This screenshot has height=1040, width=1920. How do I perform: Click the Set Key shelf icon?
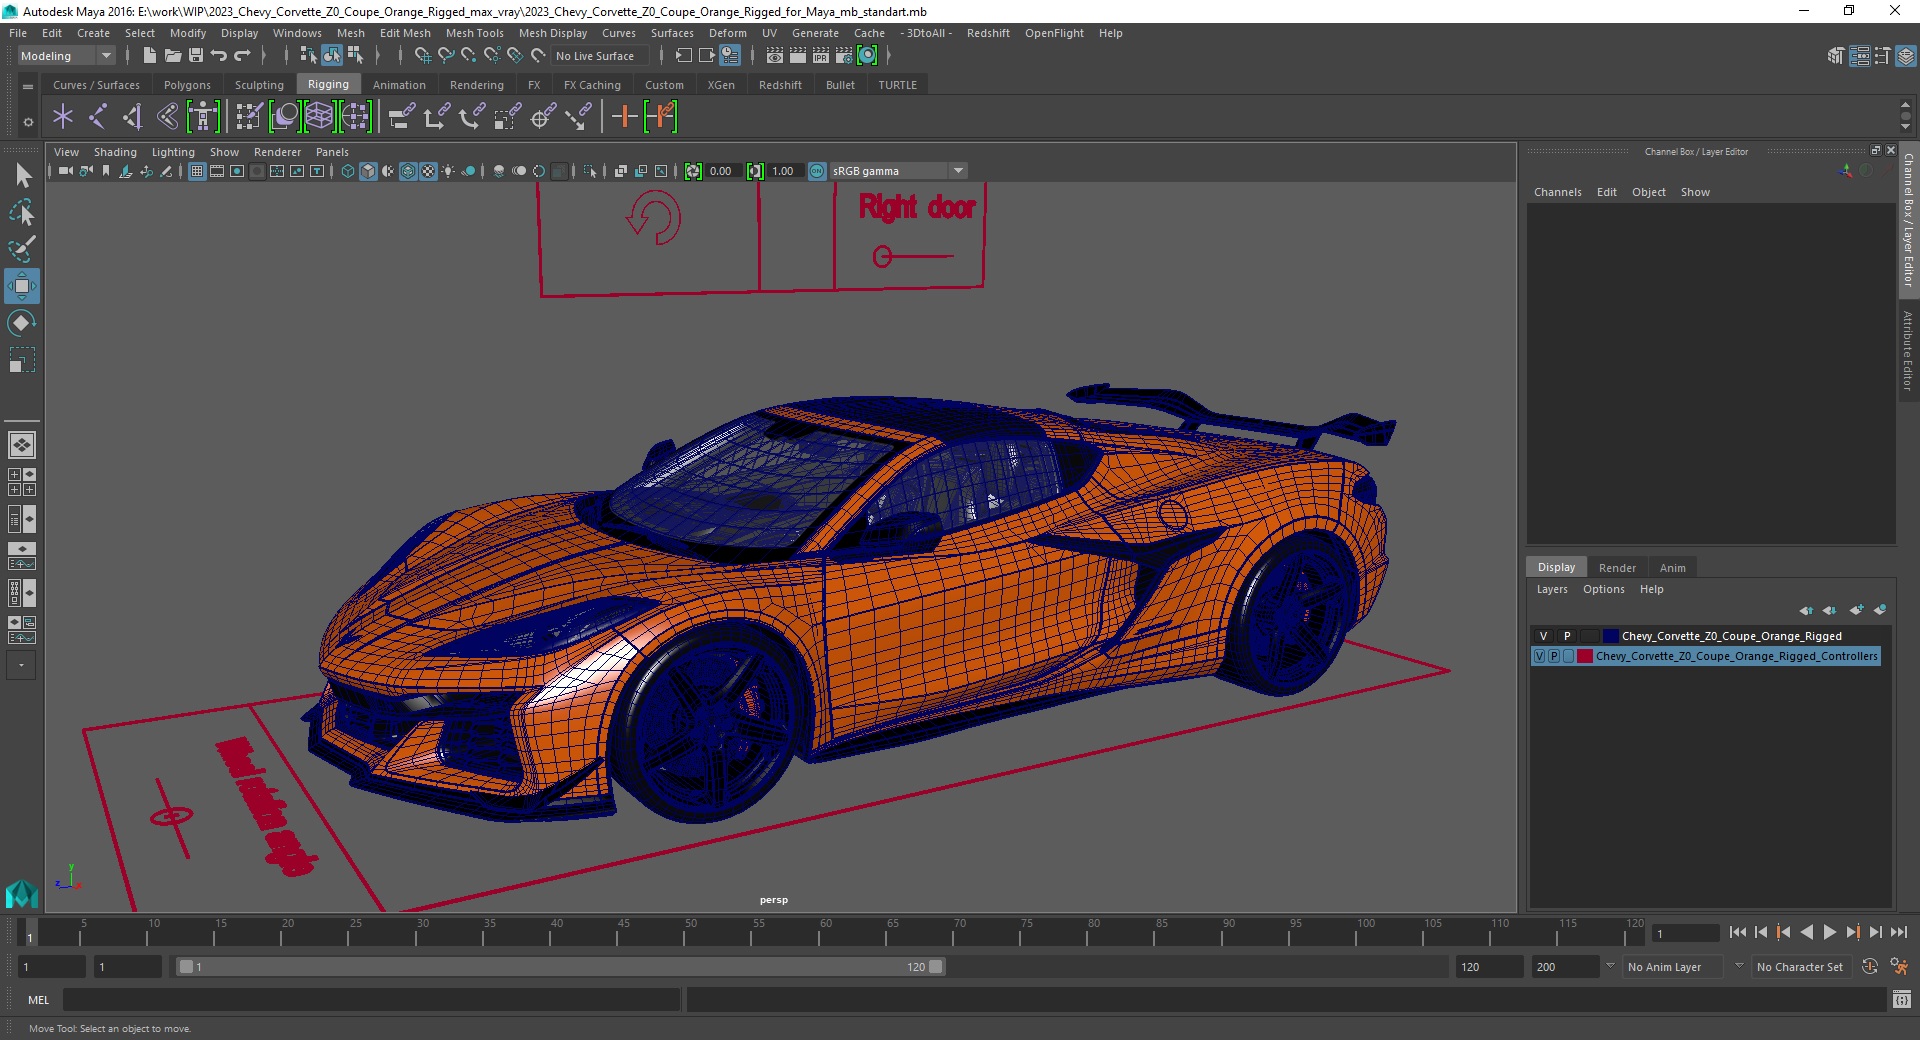[x=624, y=117]
